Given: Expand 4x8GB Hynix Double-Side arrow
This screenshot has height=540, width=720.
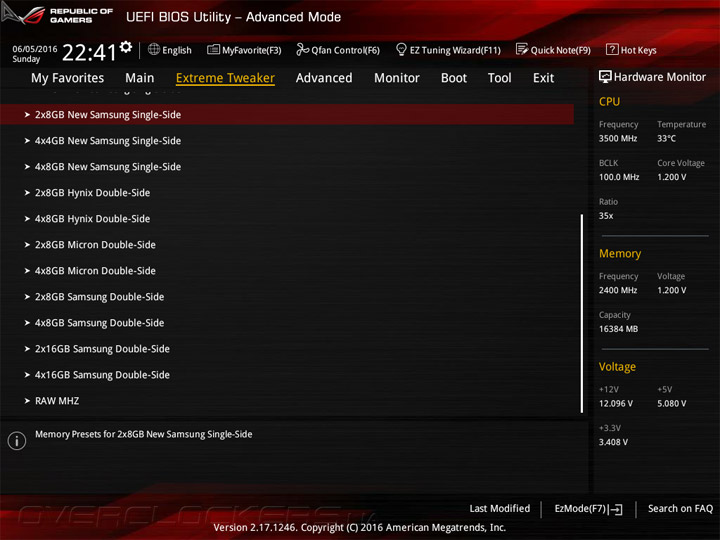Looking at the screenshot, I should point(27,219).
